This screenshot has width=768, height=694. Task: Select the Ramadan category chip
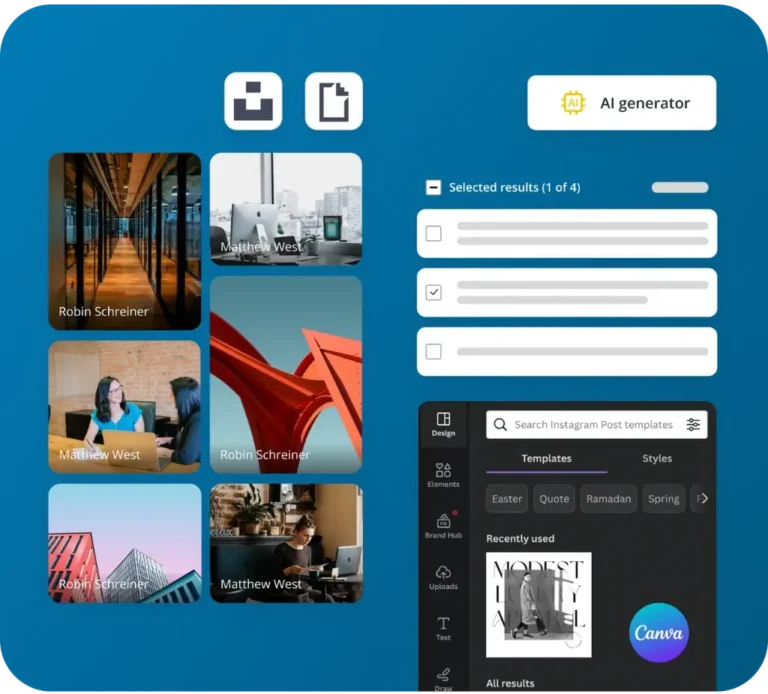click(608, 498)
